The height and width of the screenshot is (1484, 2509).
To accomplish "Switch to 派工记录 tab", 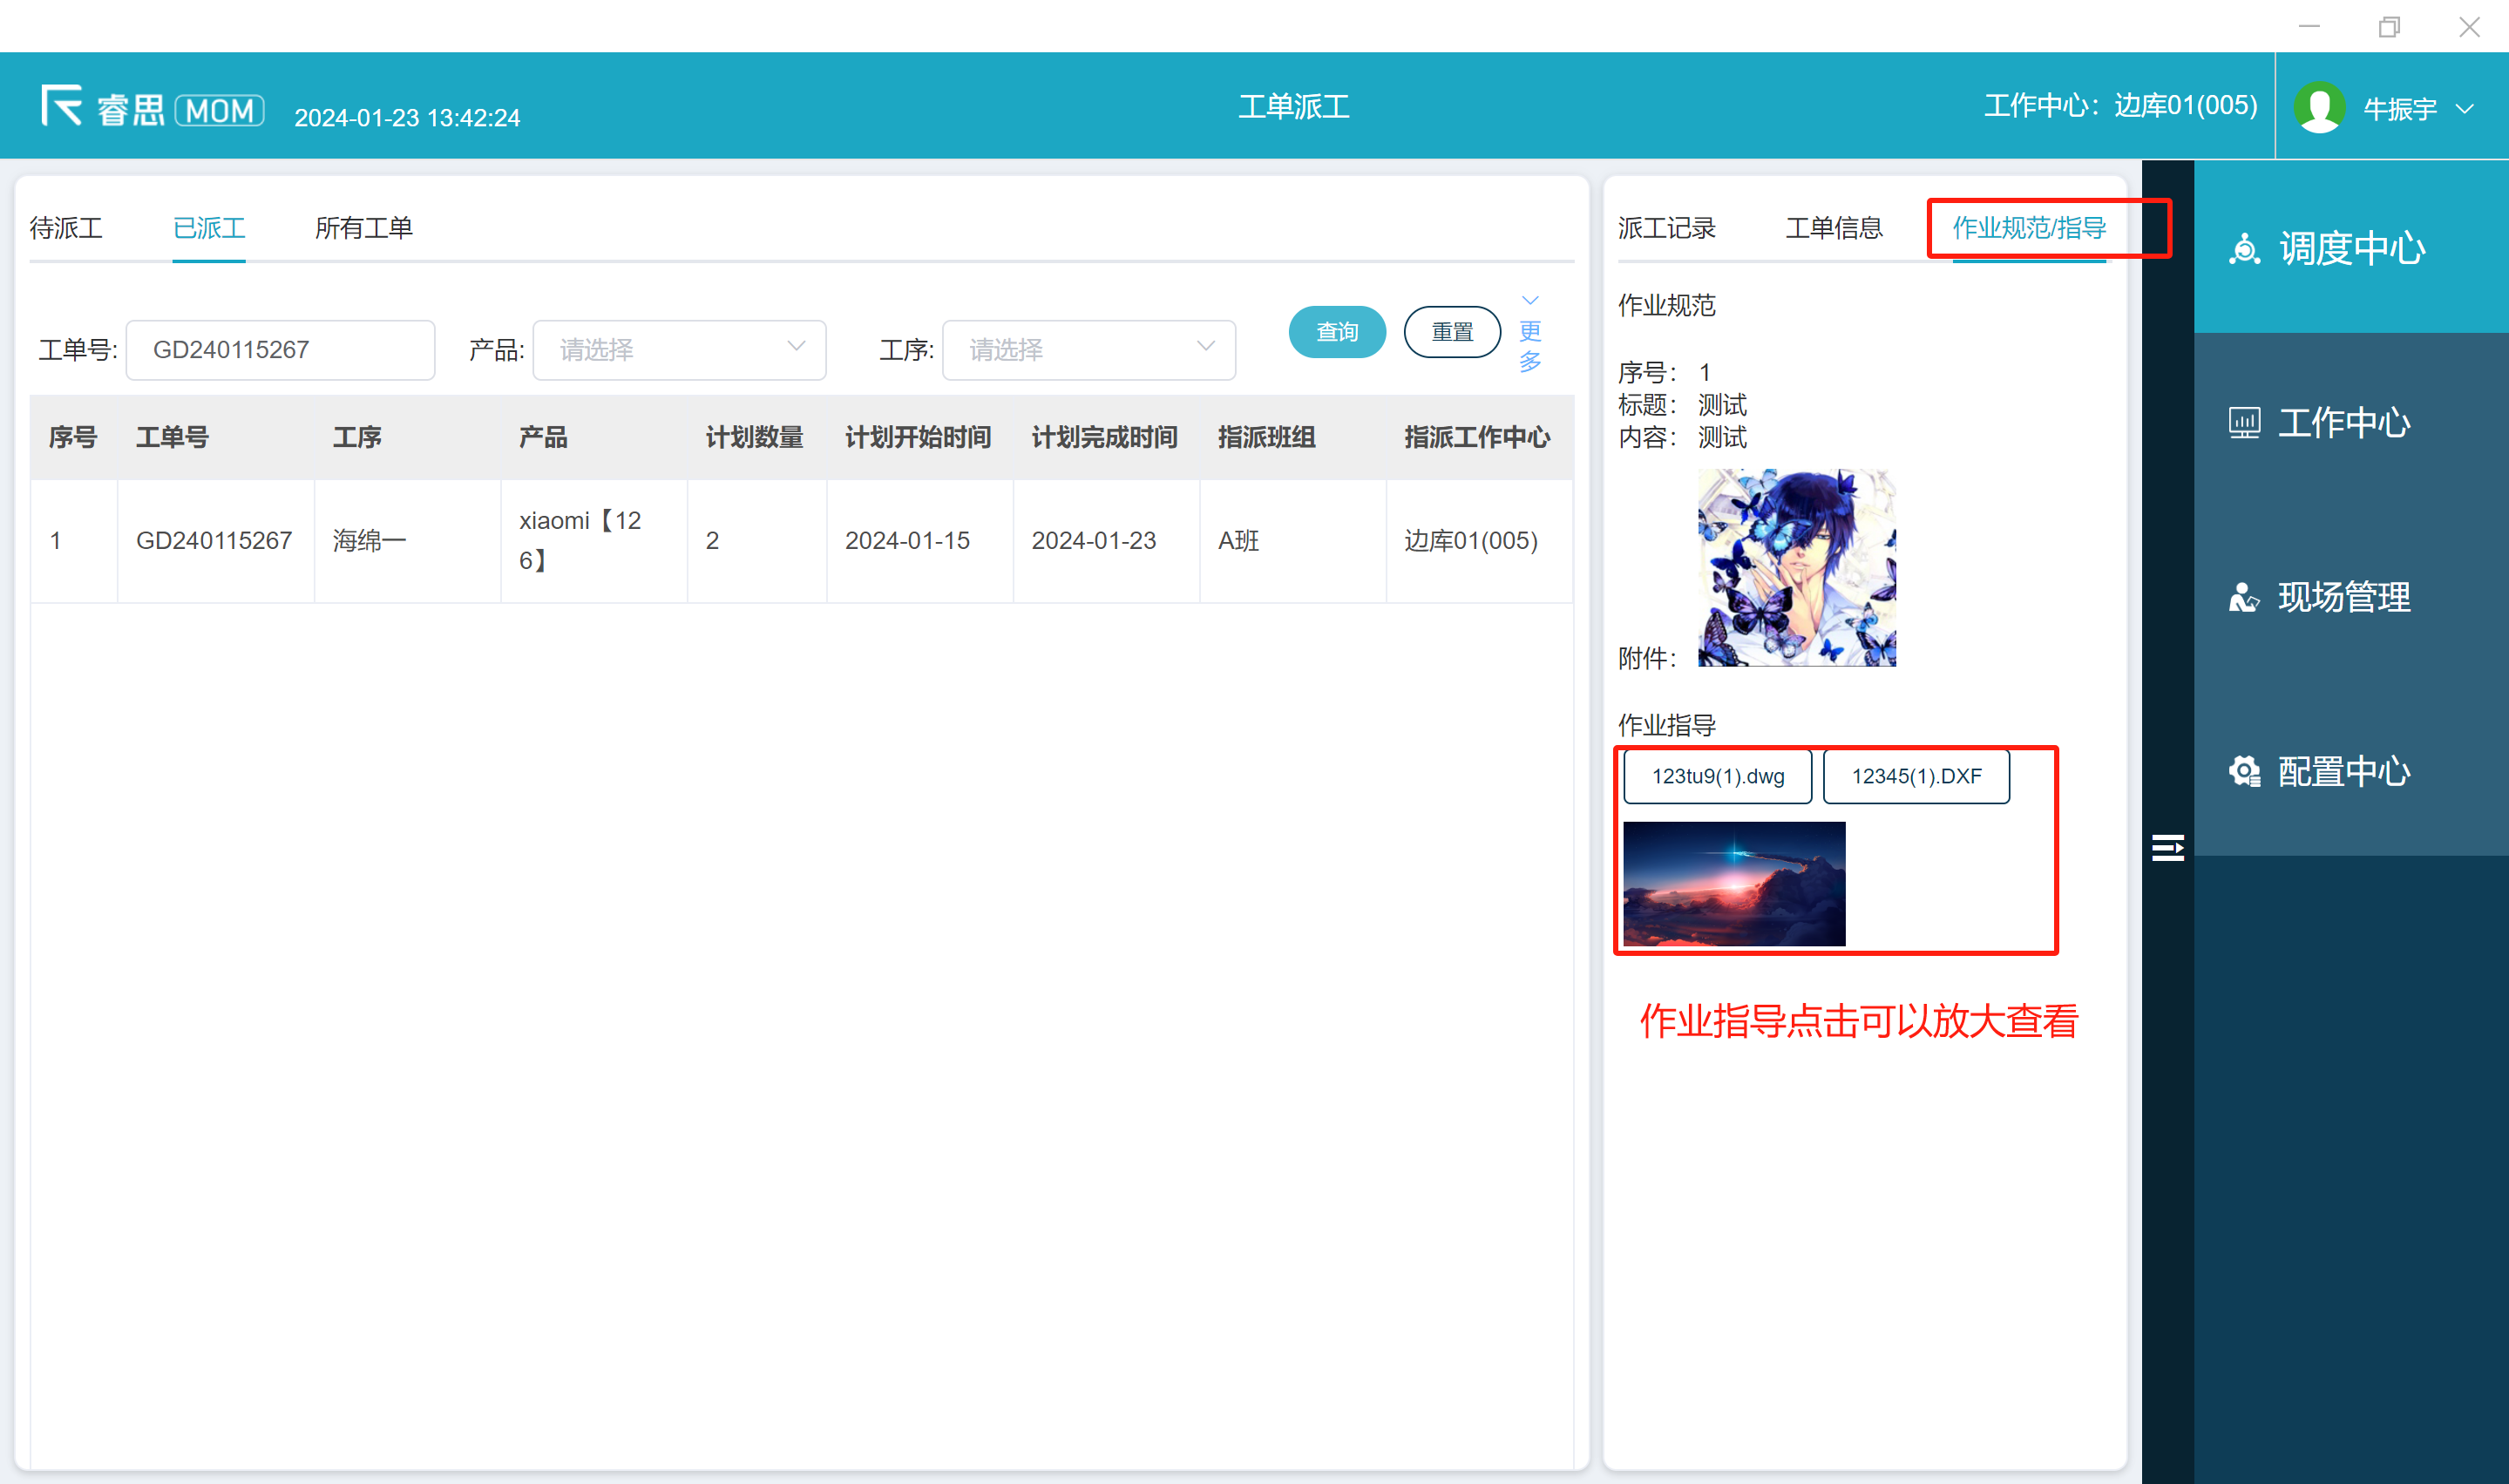I will pos(1666,228).
